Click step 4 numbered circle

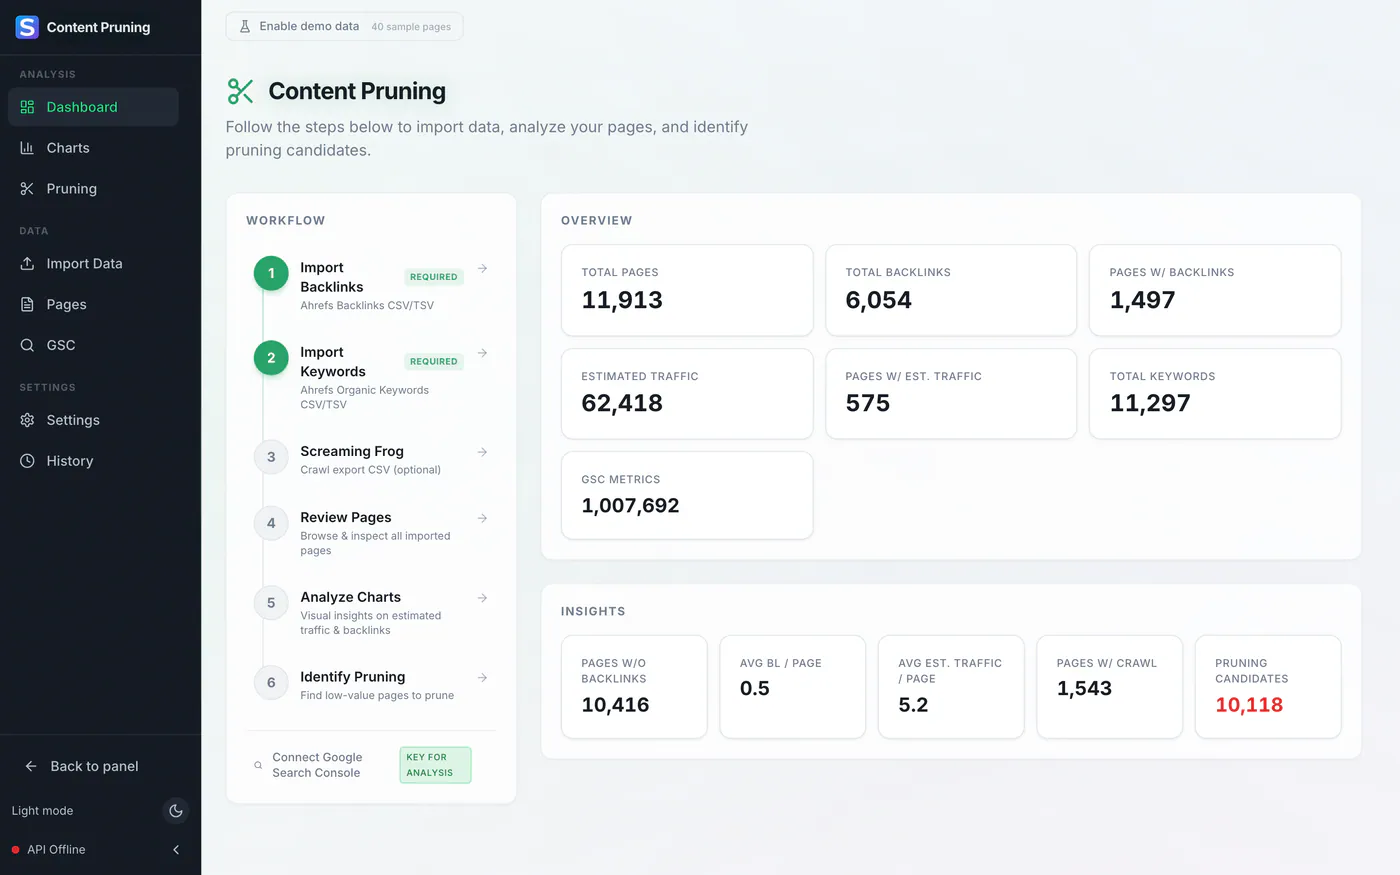[x=271, y=523]
